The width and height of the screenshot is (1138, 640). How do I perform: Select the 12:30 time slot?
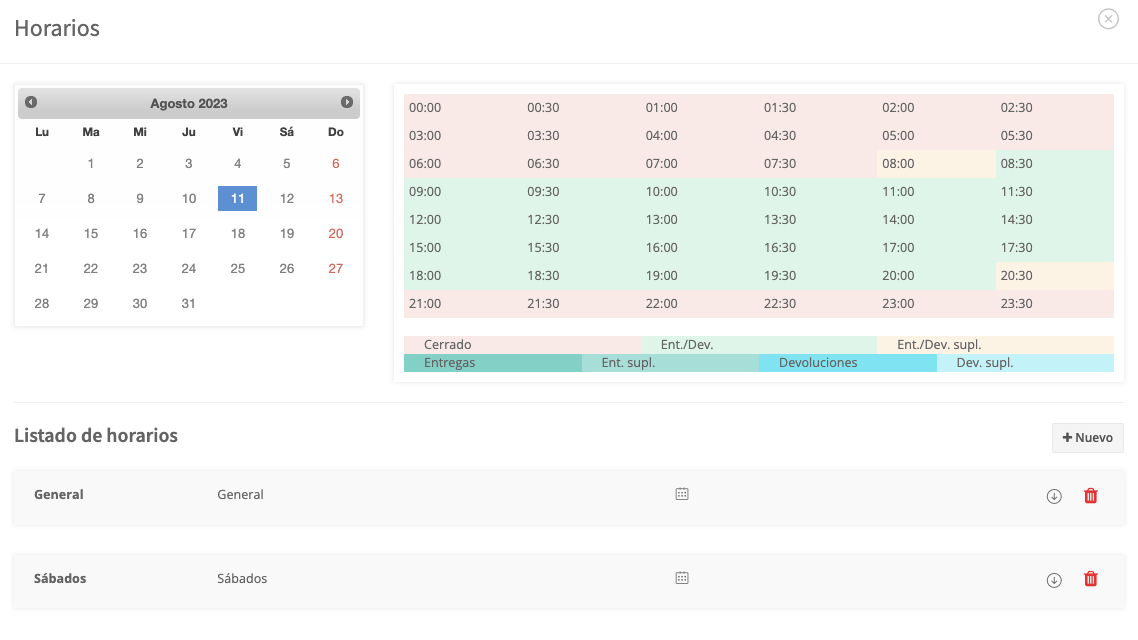(581, 220)
